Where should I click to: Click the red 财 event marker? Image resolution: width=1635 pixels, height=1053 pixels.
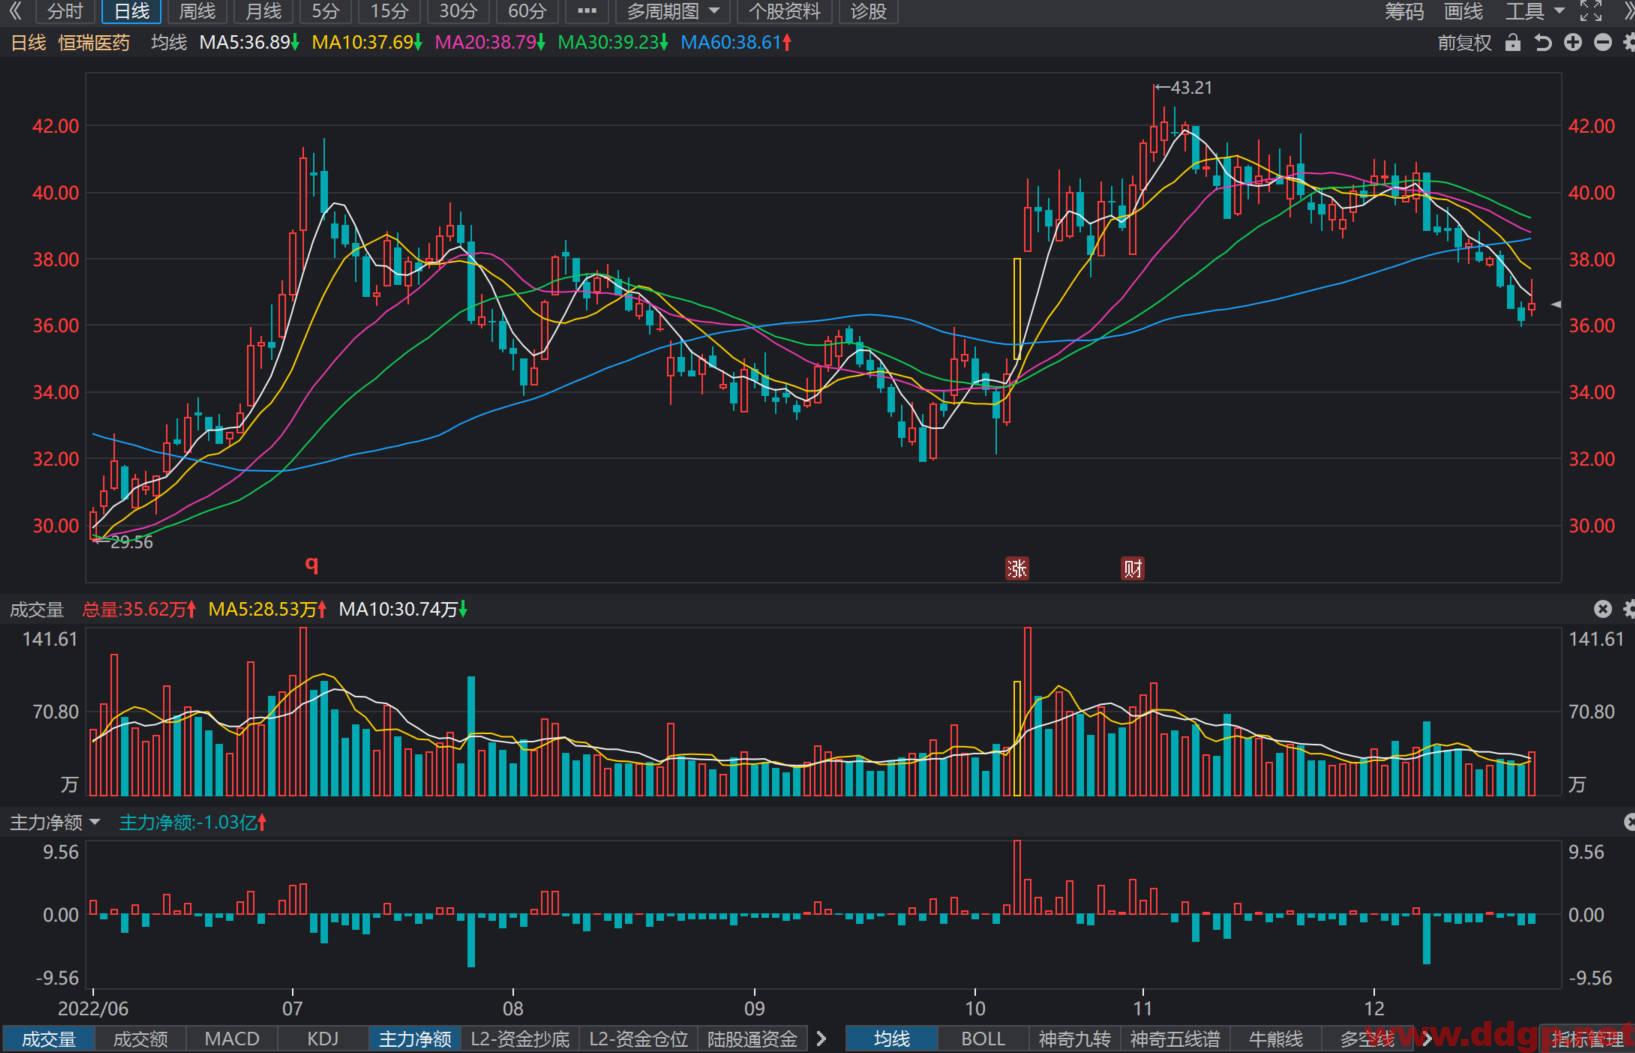1133,568
